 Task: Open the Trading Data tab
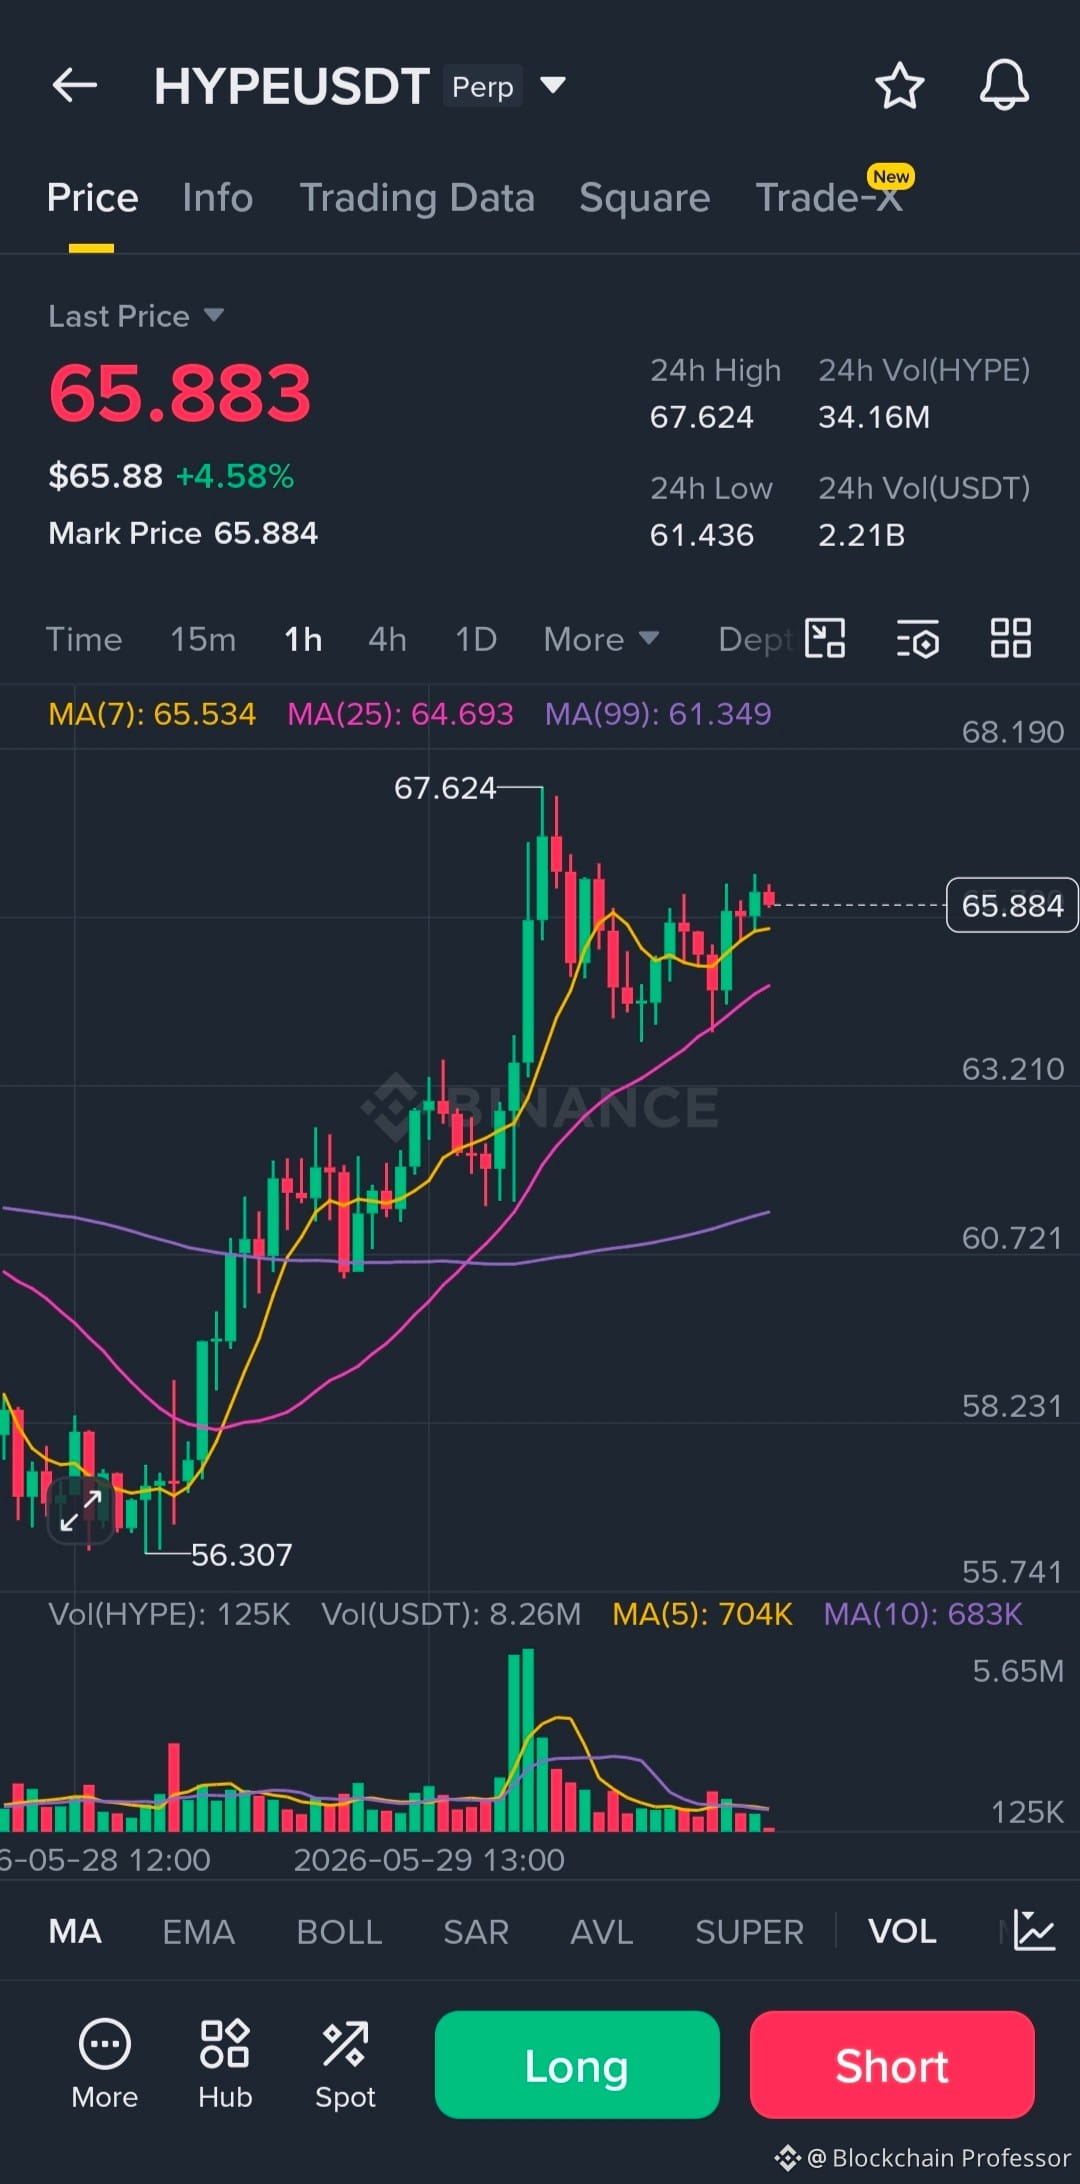point(417,198)
